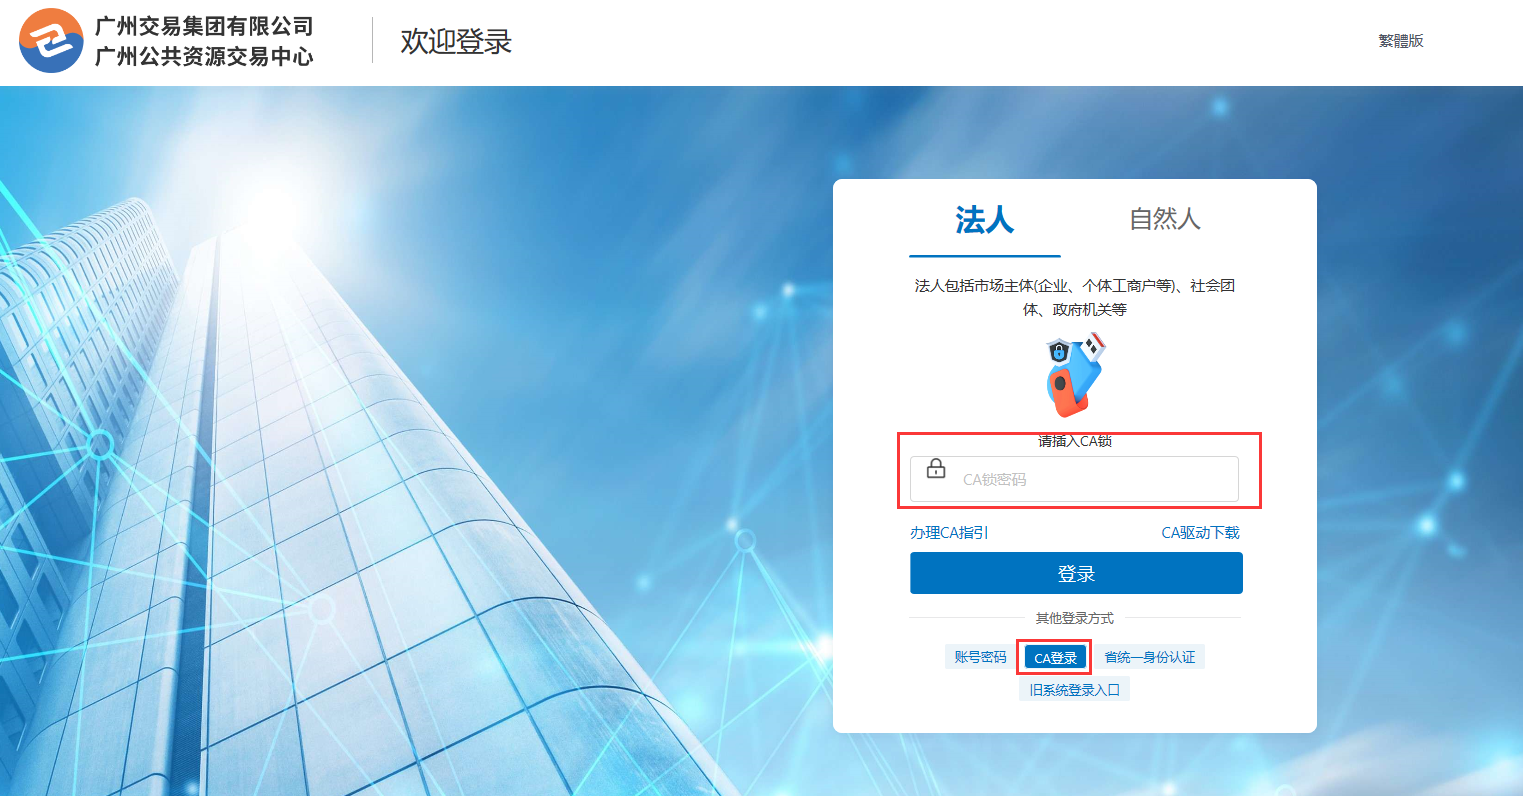Choose 省统一身份认证 login option
Image resolution: width=1523 pixels, height=796 pixels.
point(1149,657)
